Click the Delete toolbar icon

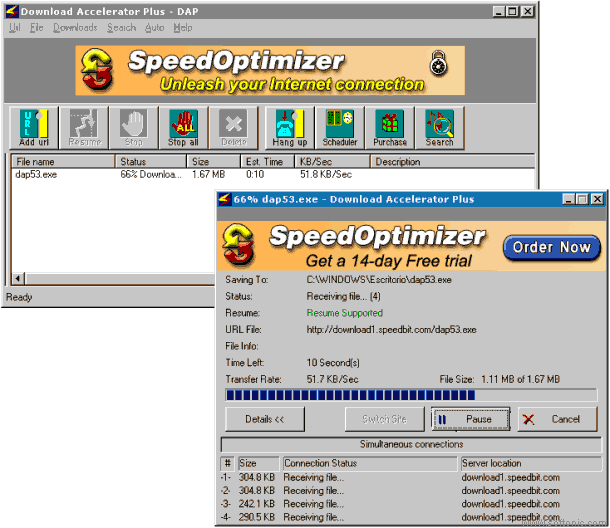point(233,128)
